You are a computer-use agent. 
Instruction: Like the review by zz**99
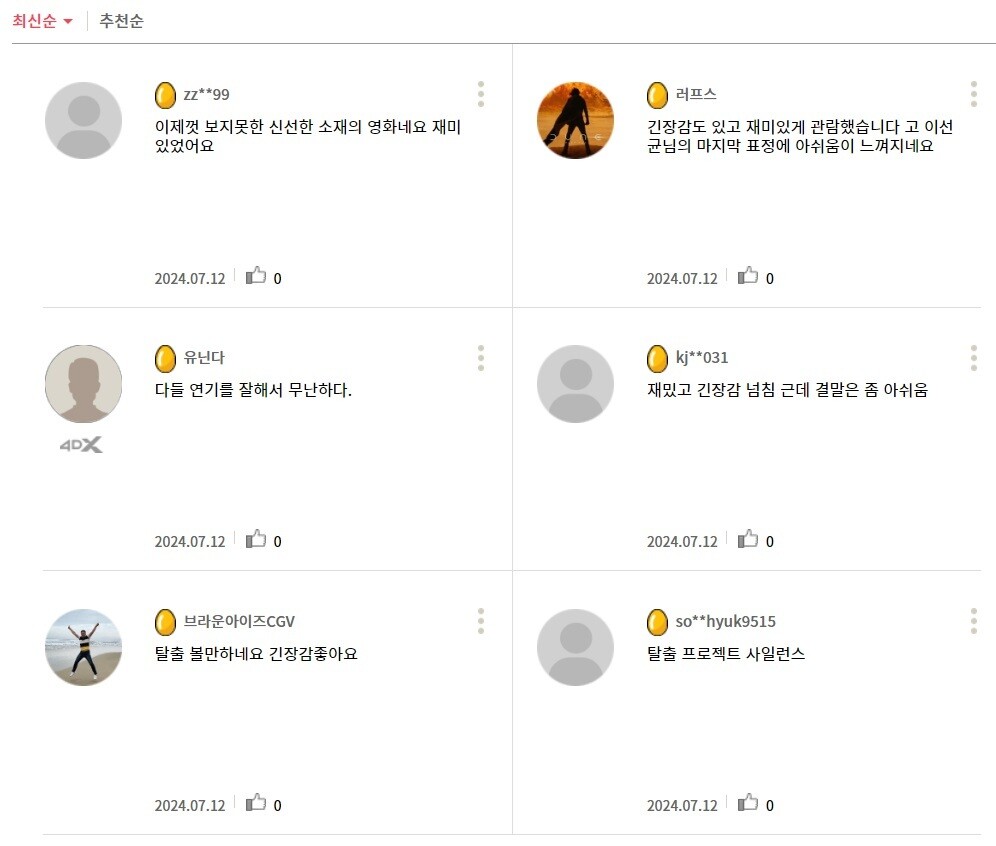[257, 276]
